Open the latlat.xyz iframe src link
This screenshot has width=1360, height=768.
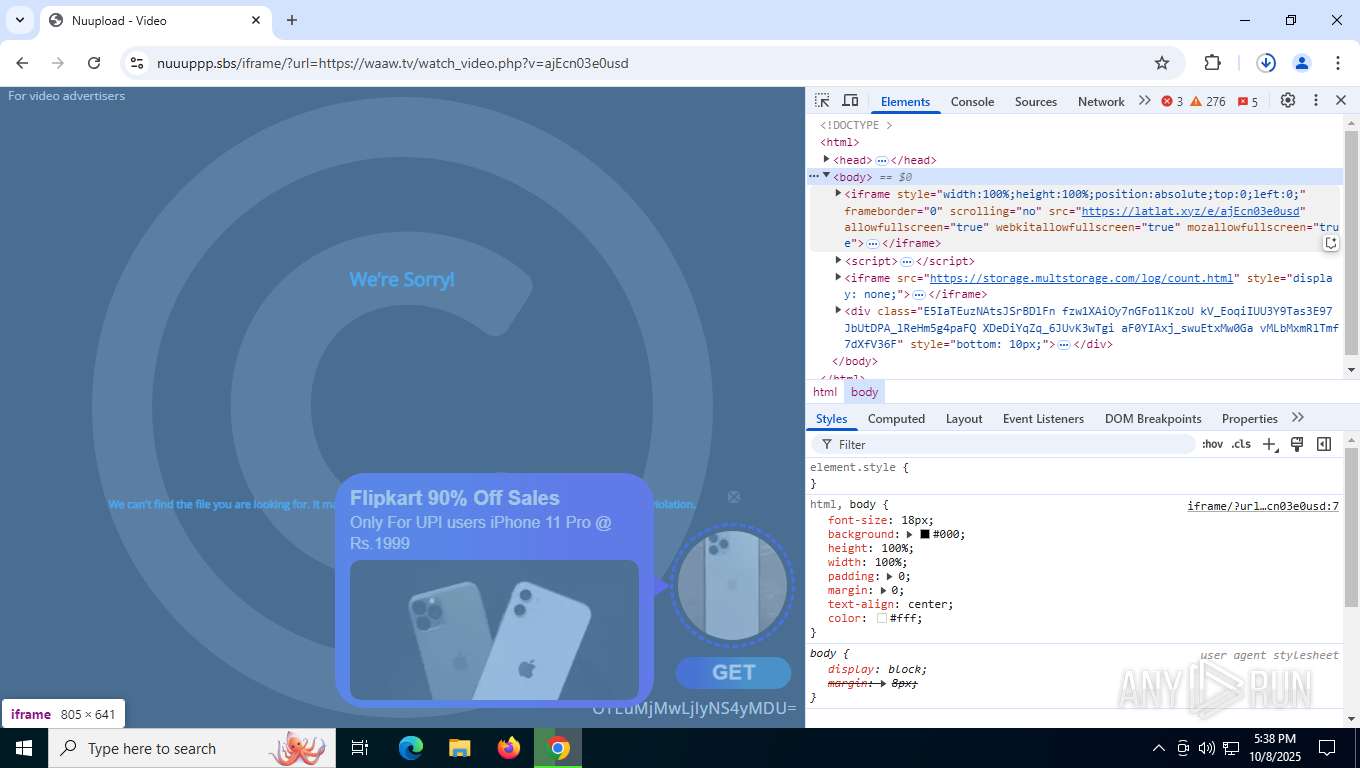1190,211
